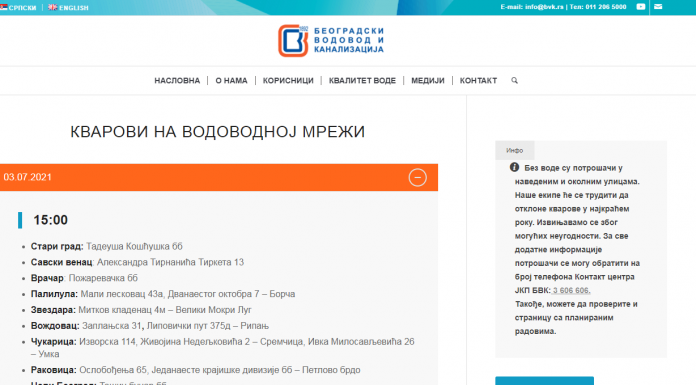The height and width of the screenshot is (385, 696).
Task: Open the НАСЛОВНА menu item
Action: pyautogui.click(x=177, y=80)
